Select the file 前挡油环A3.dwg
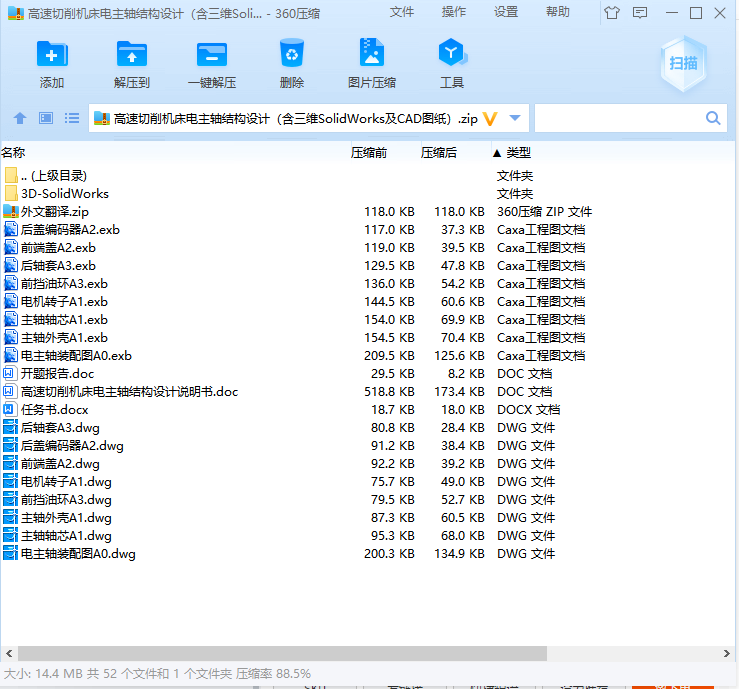 [x=66, y=500]
